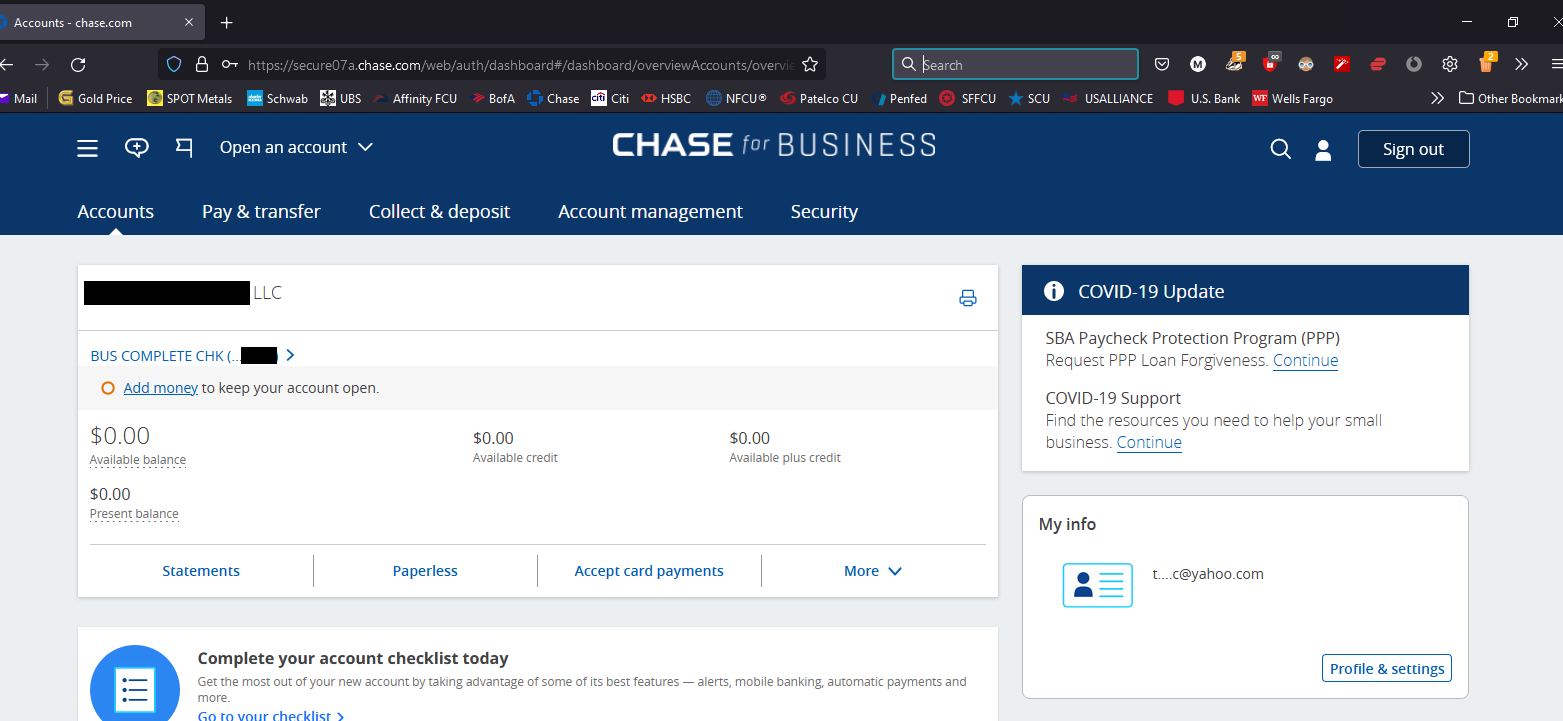
Task: Expand the Open an account dropdown
Action: click(296, 148)
